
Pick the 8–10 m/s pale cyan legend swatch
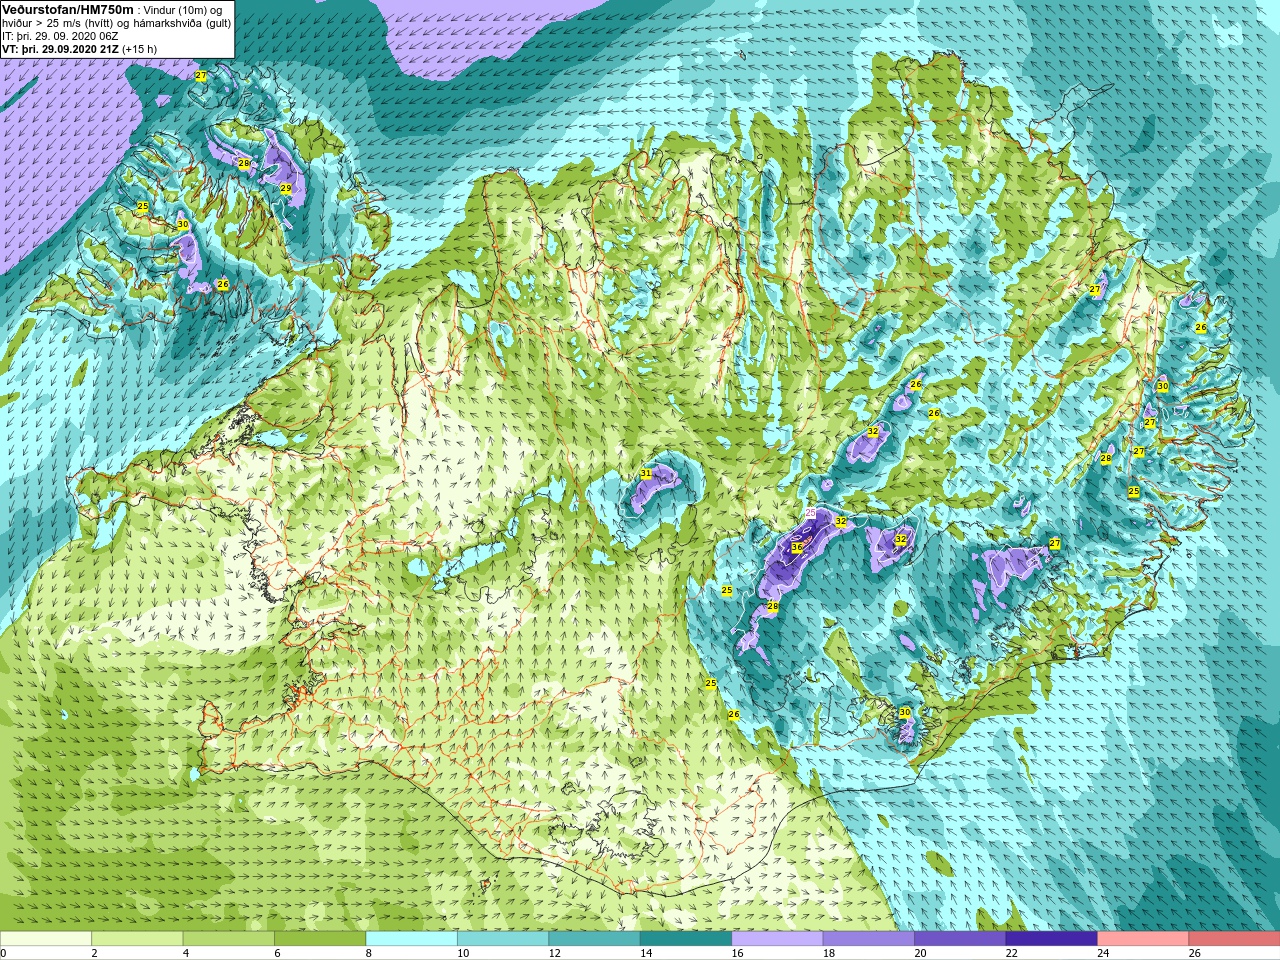click(412, 939)
